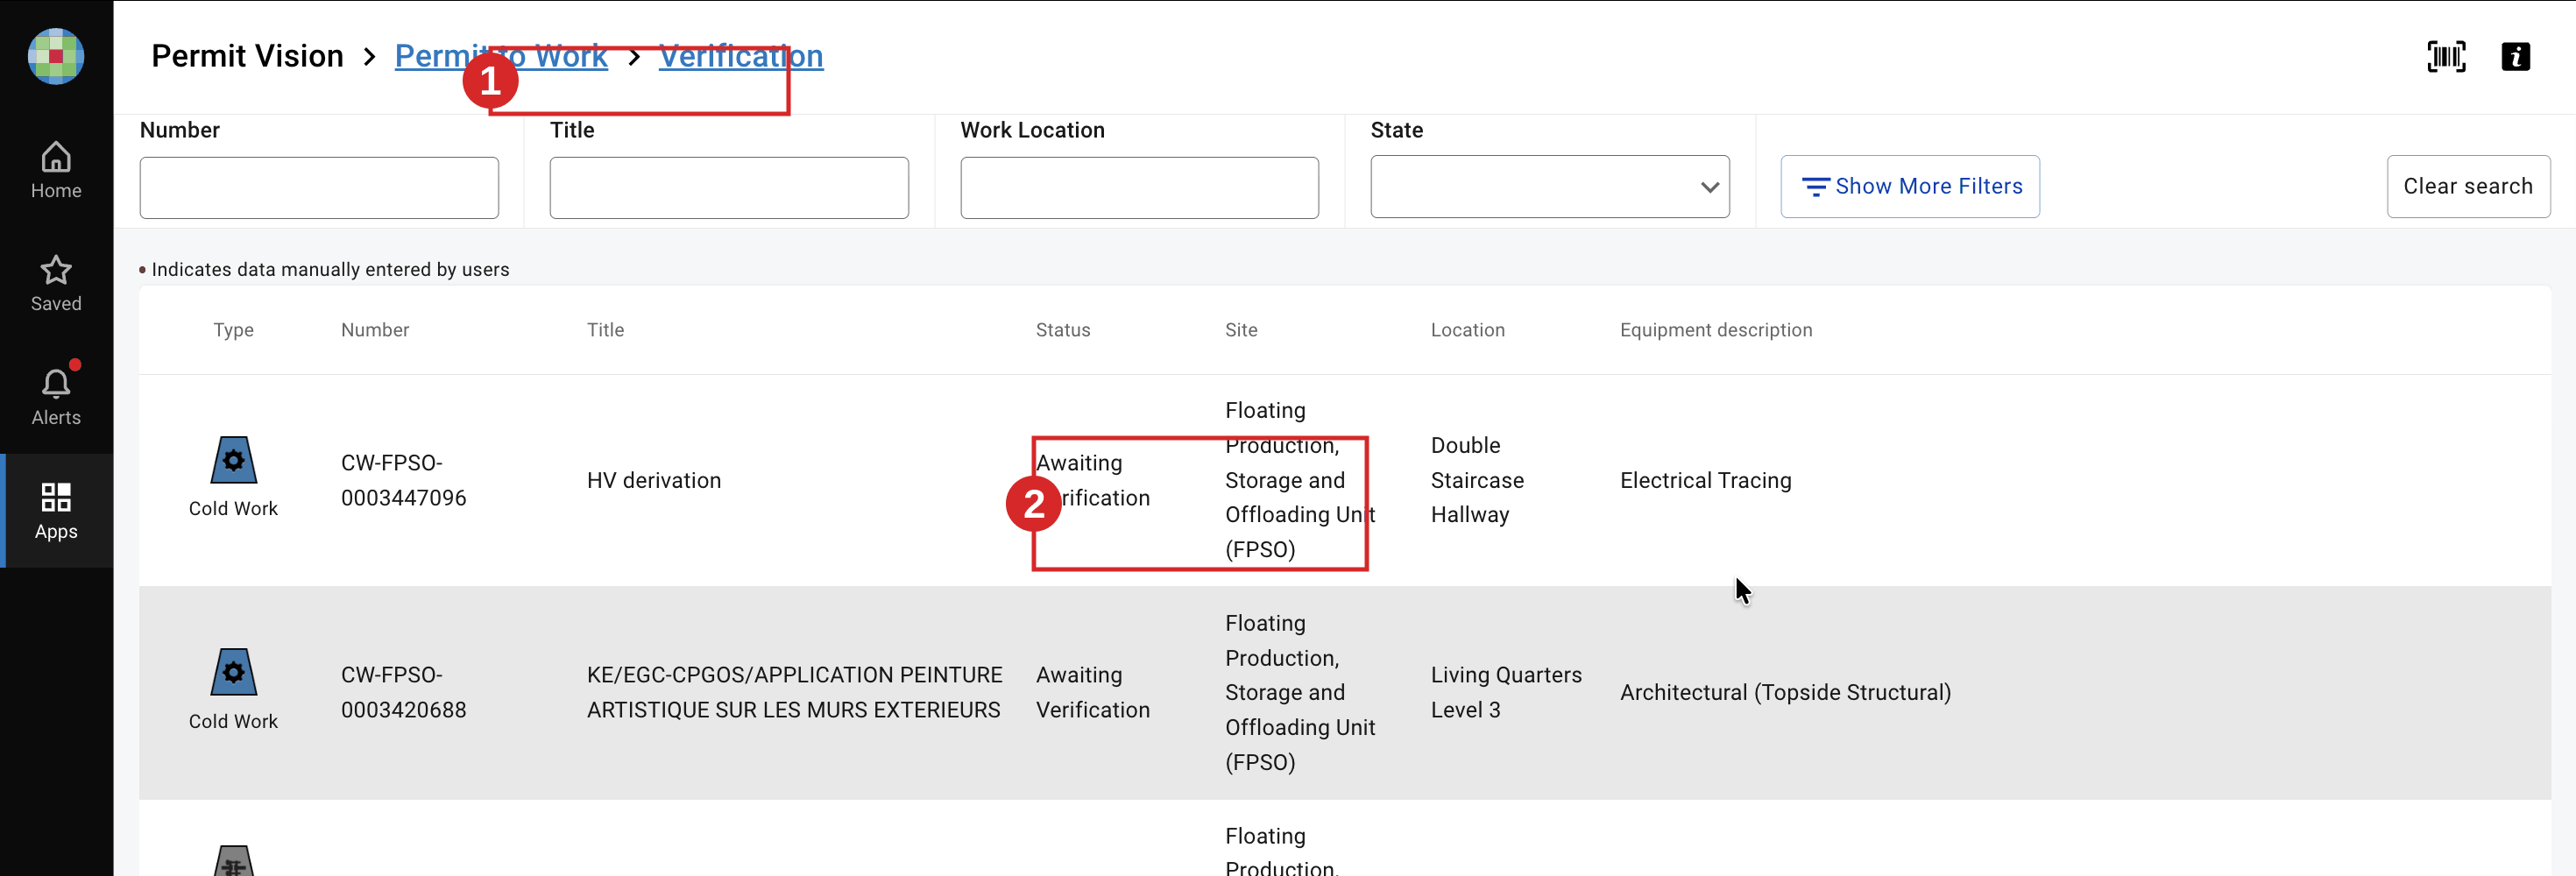Focus the Number filter input field

coord(319,187)
